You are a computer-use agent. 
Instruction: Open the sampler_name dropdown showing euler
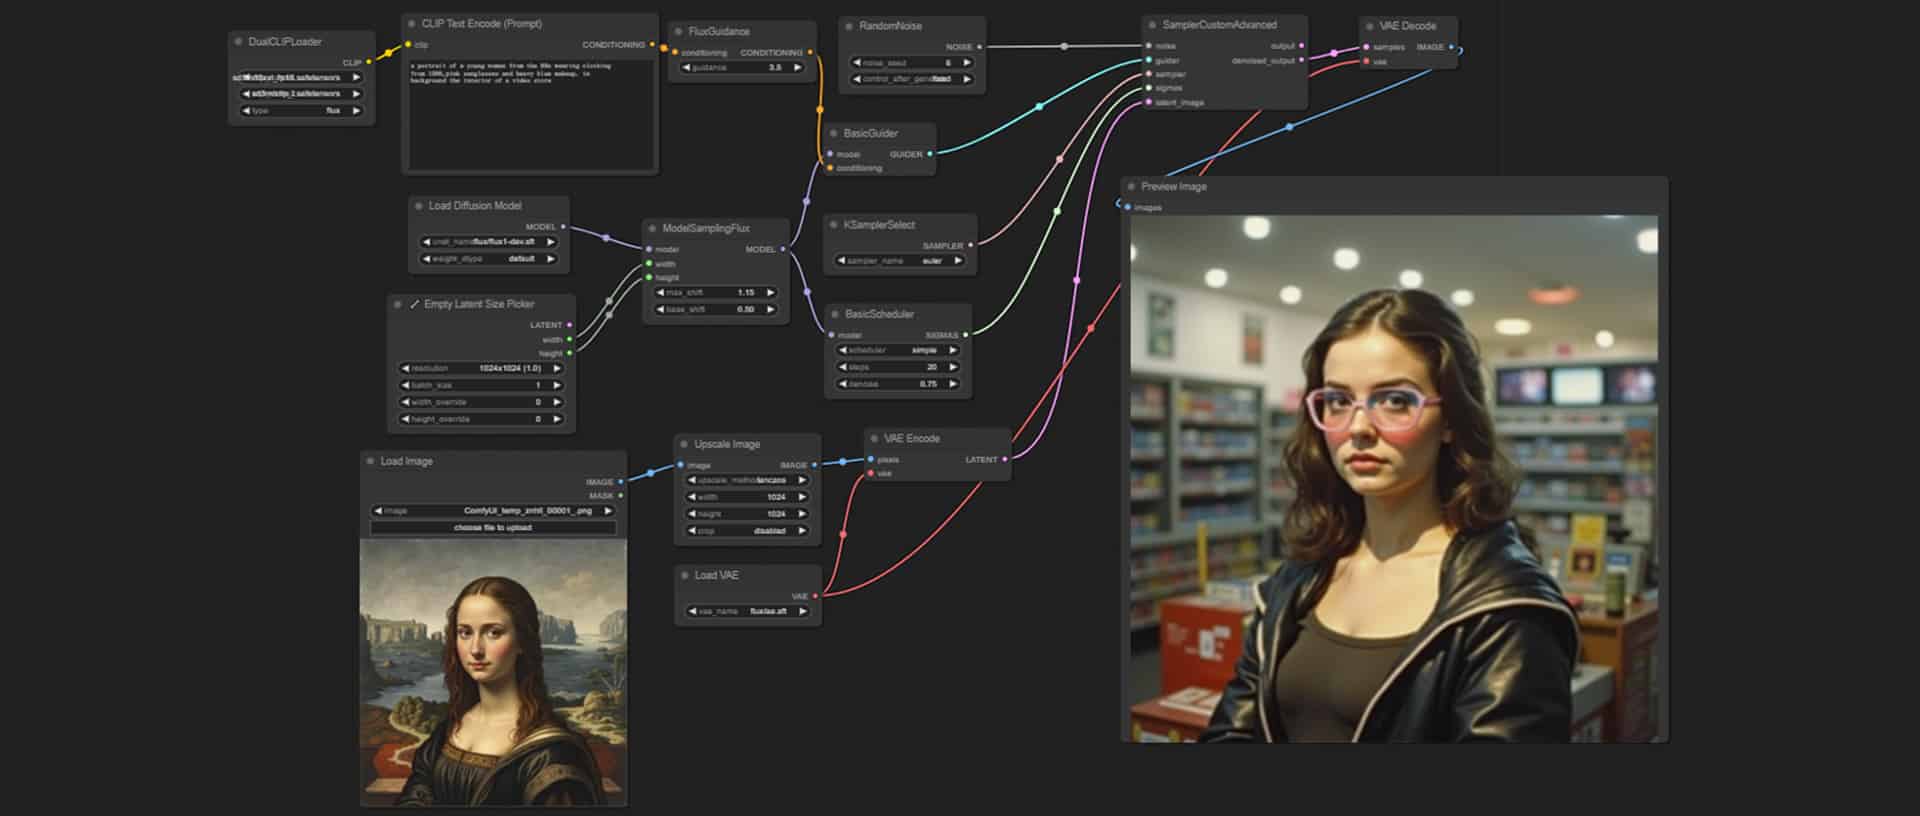[x=899, y=261]
